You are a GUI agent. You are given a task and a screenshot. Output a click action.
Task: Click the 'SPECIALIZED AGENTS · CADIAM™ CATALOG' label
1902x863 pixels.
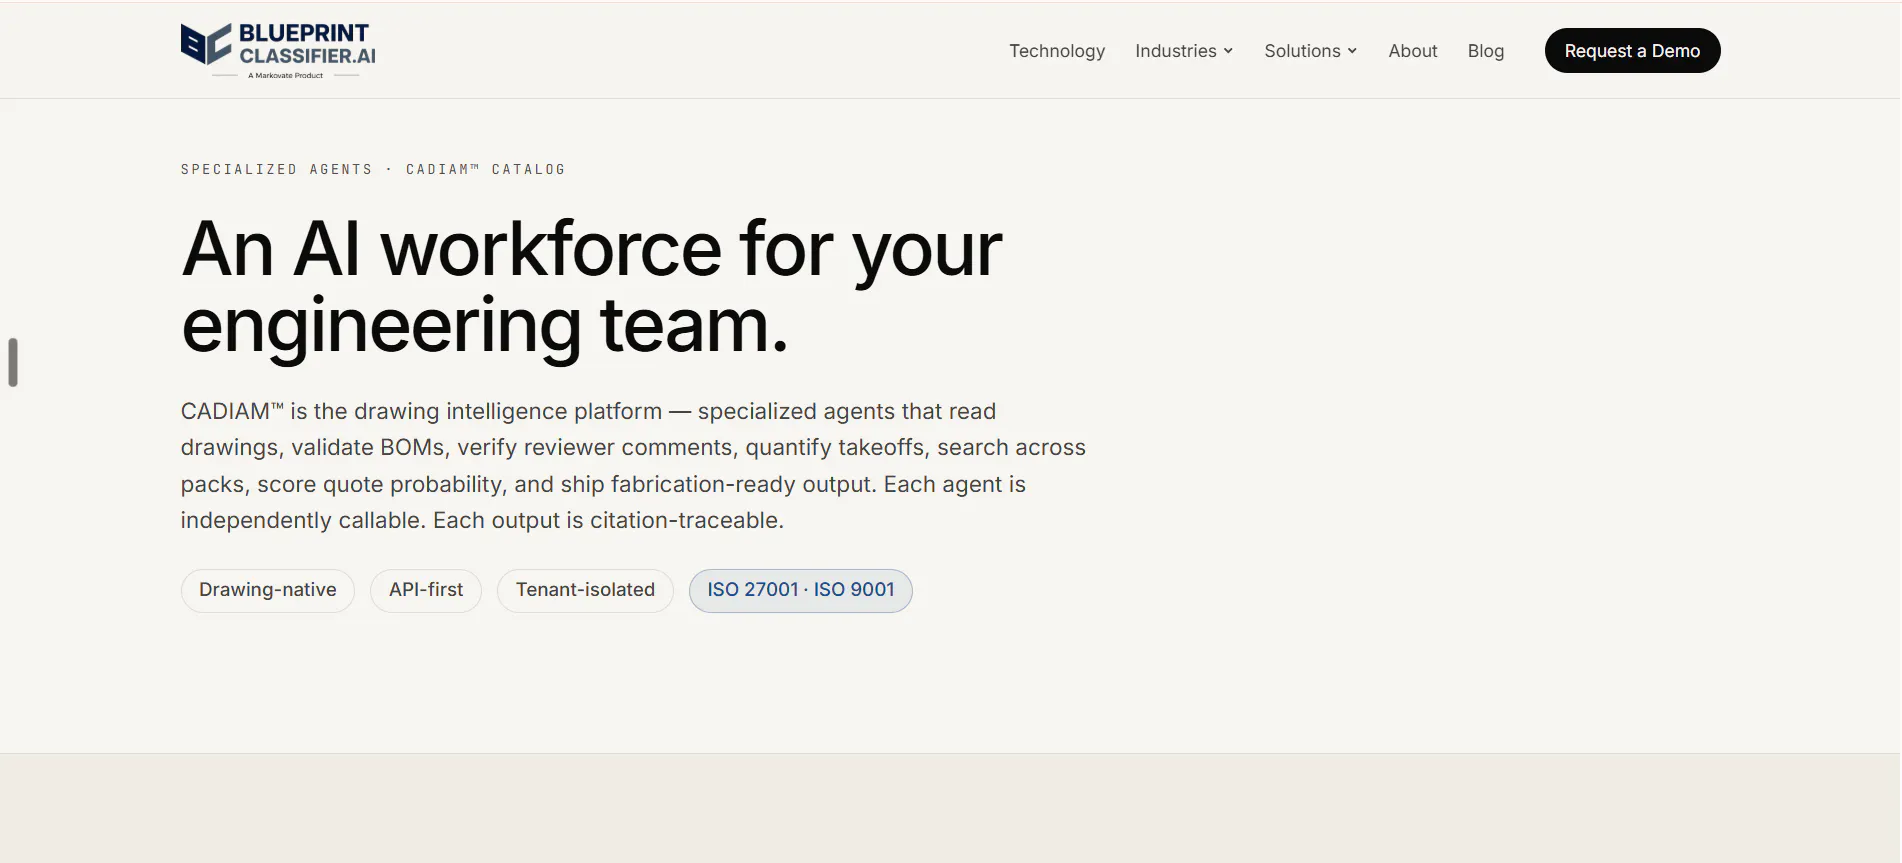pos(373,170)
